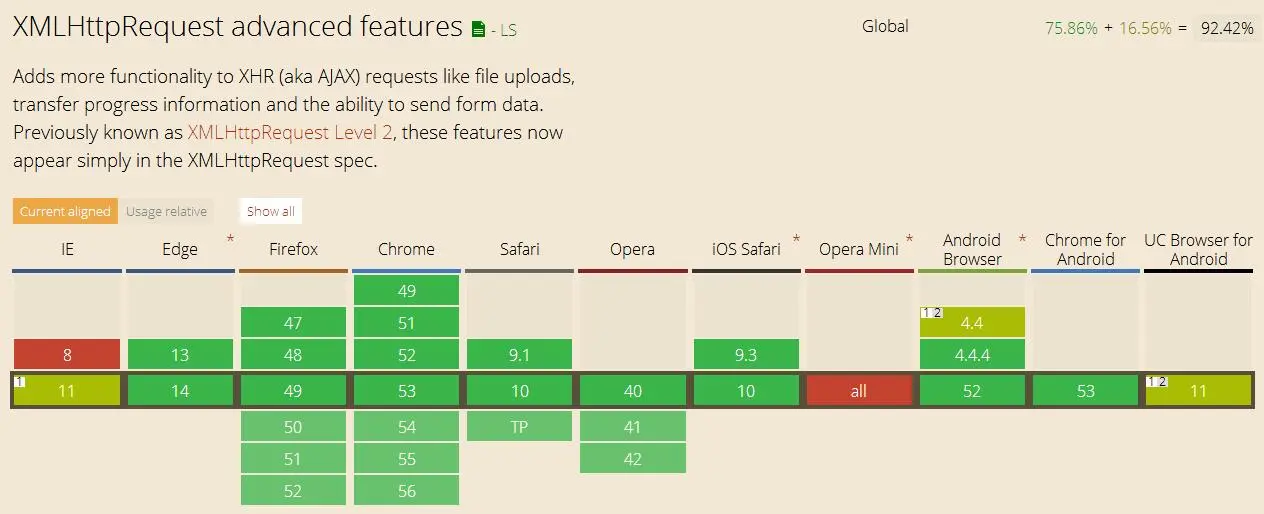Click the red IE 8 cell
The image size is (1264, 514).
point(66,355)
